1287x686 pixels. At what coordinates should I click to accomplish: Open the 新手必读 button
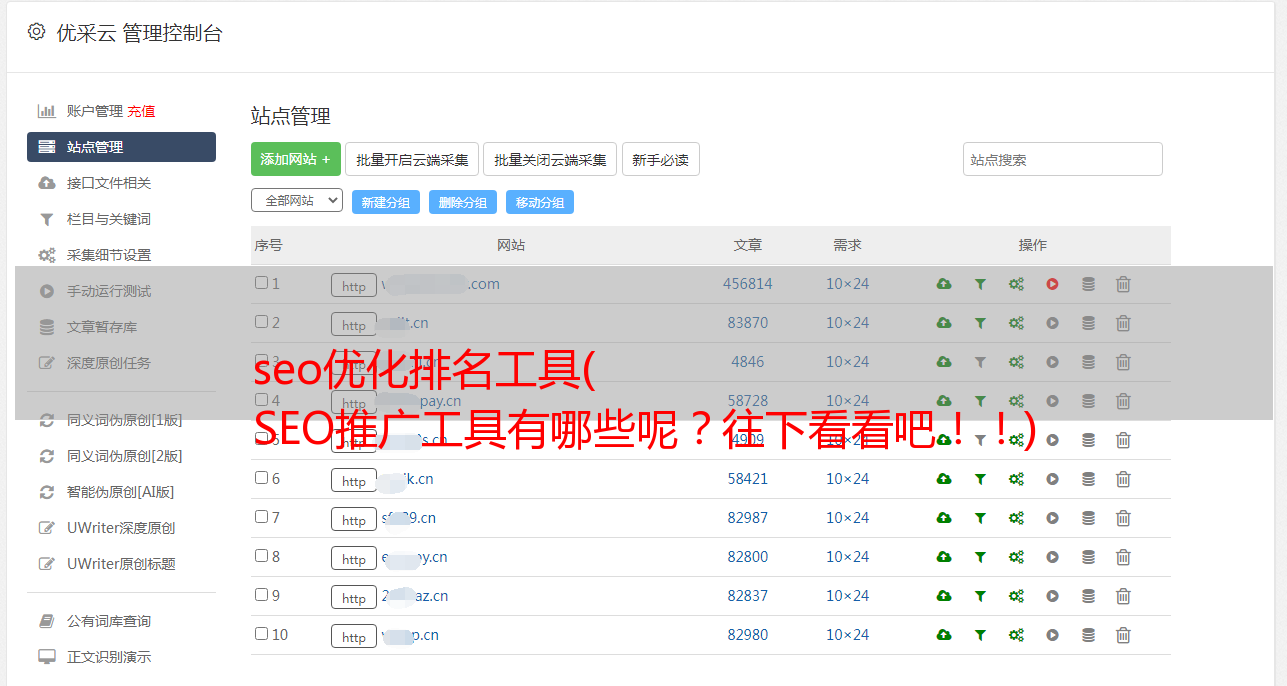(x=661, y=159)
